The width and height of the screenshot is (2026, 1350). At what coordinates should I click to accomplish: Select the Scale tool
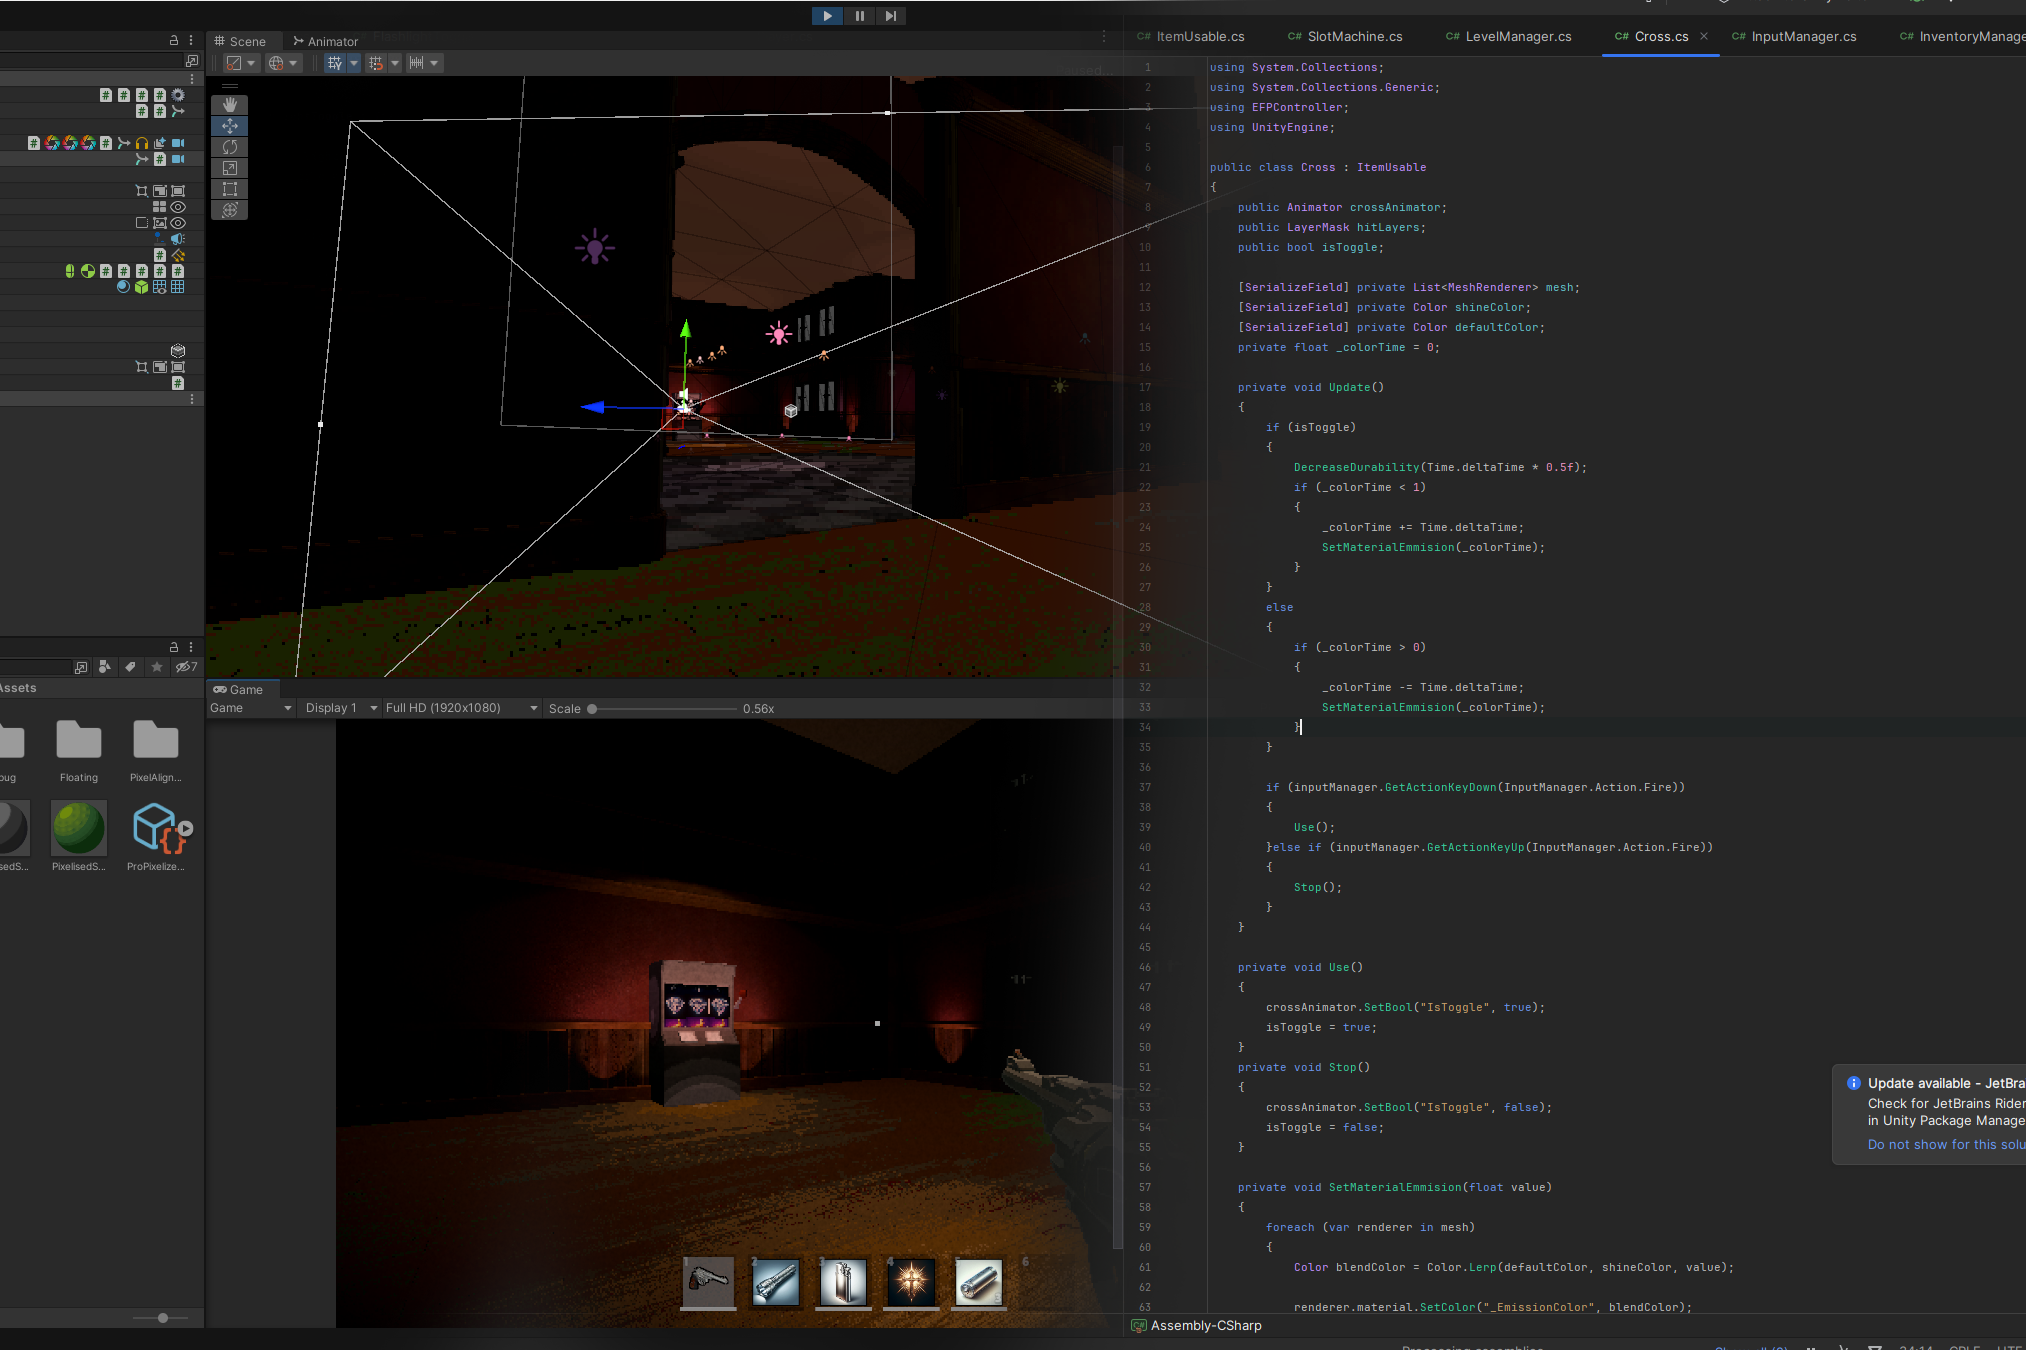point(230,168)
